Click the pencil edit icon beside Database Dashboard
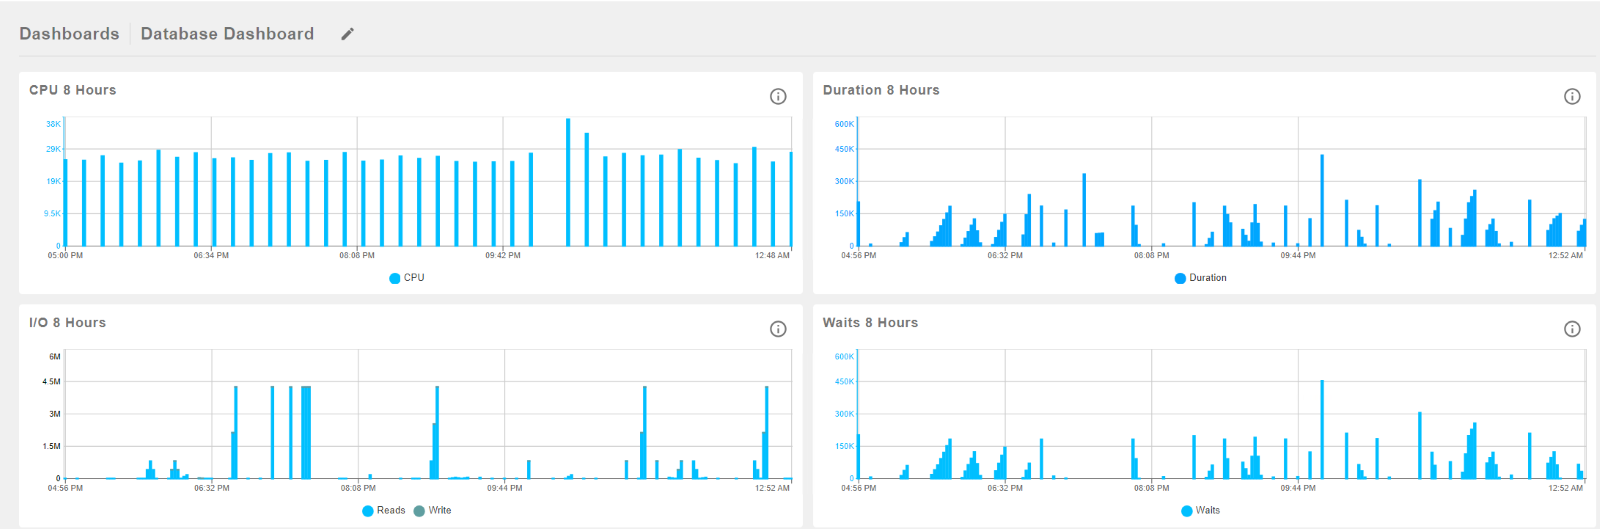Image resolution: width=1600 pixels, height=529 pixels. pos(347,34)
